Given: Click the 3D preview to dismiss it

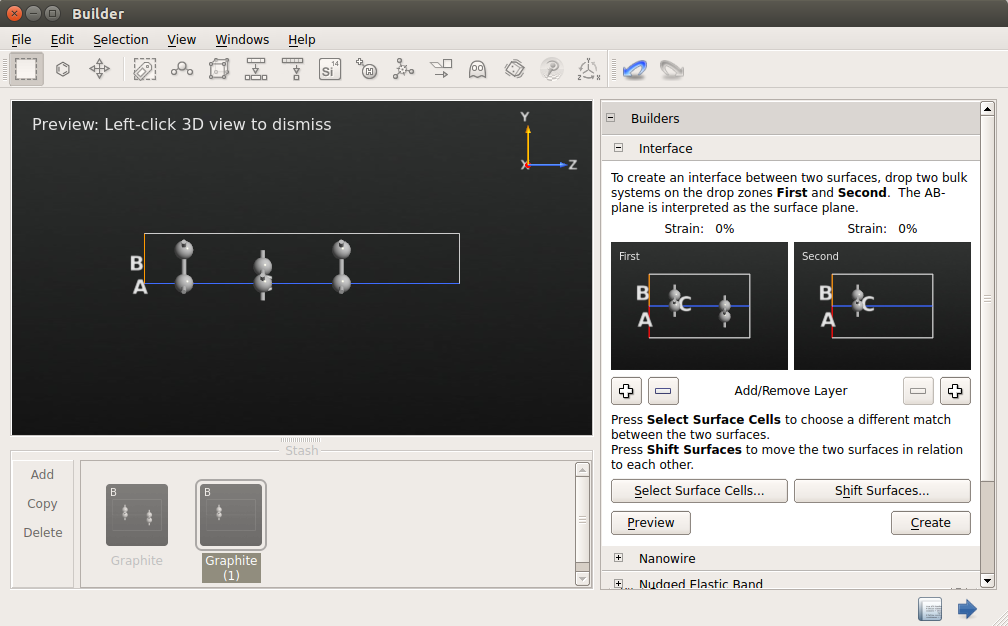Looking at the screenshot, I should [x=302, y=268].
